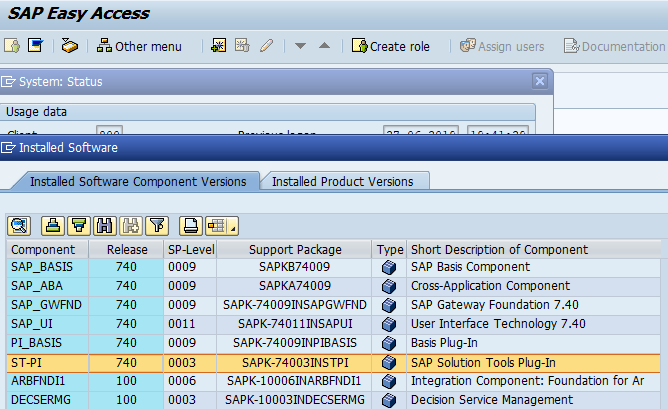Viewport: 668px width, 409px height.
Task: Switch to Installed Product Versions tab
Action: point(343,181)
